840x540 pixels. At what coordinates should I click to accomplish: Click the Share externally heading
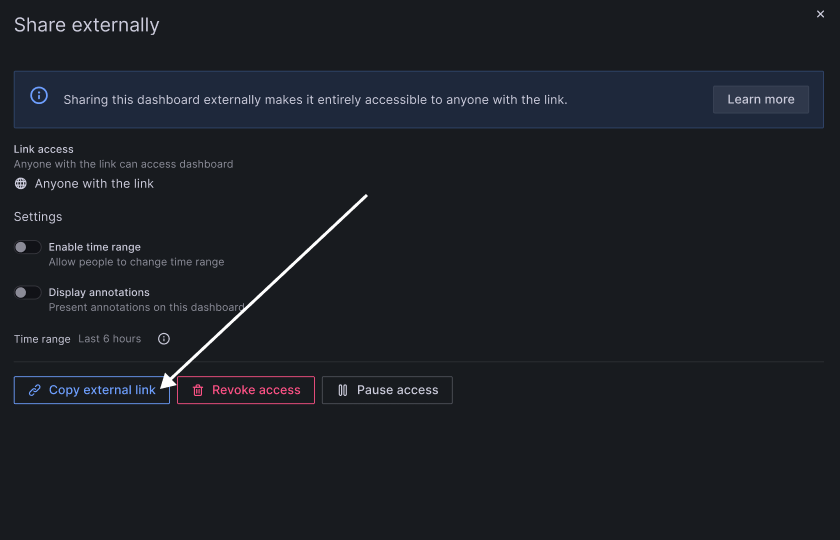pyautogui.click(x=86, y=25)
